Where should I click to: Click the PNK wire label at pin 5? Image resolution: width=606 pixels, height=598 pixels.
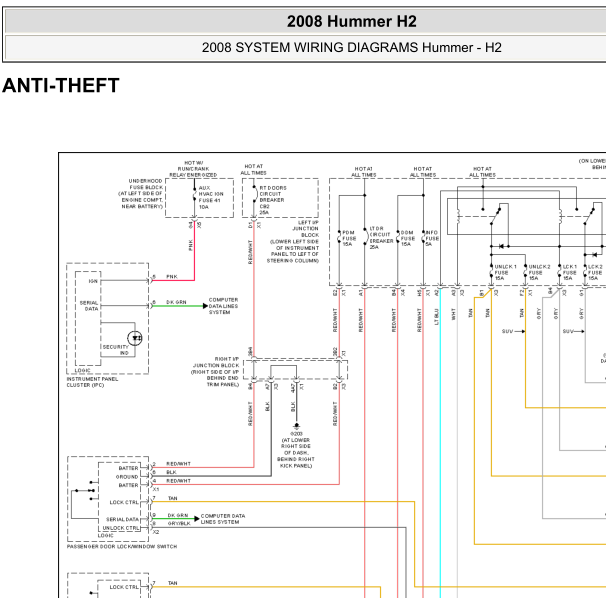point(172,277)
